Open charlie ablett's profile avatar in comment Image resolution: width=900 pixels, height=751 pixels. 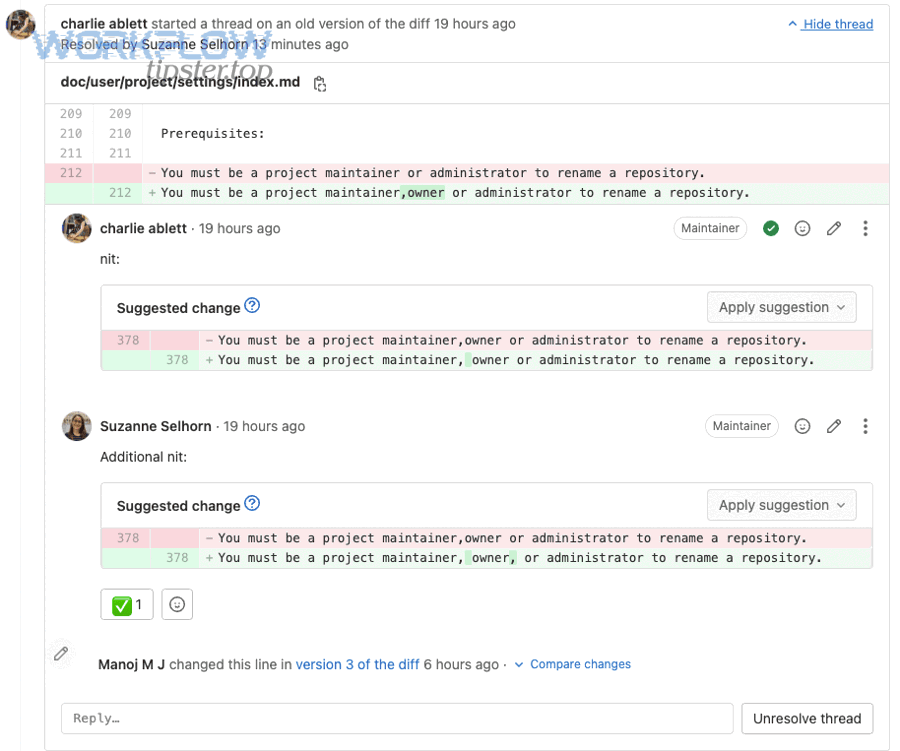(x=77, y=229)
